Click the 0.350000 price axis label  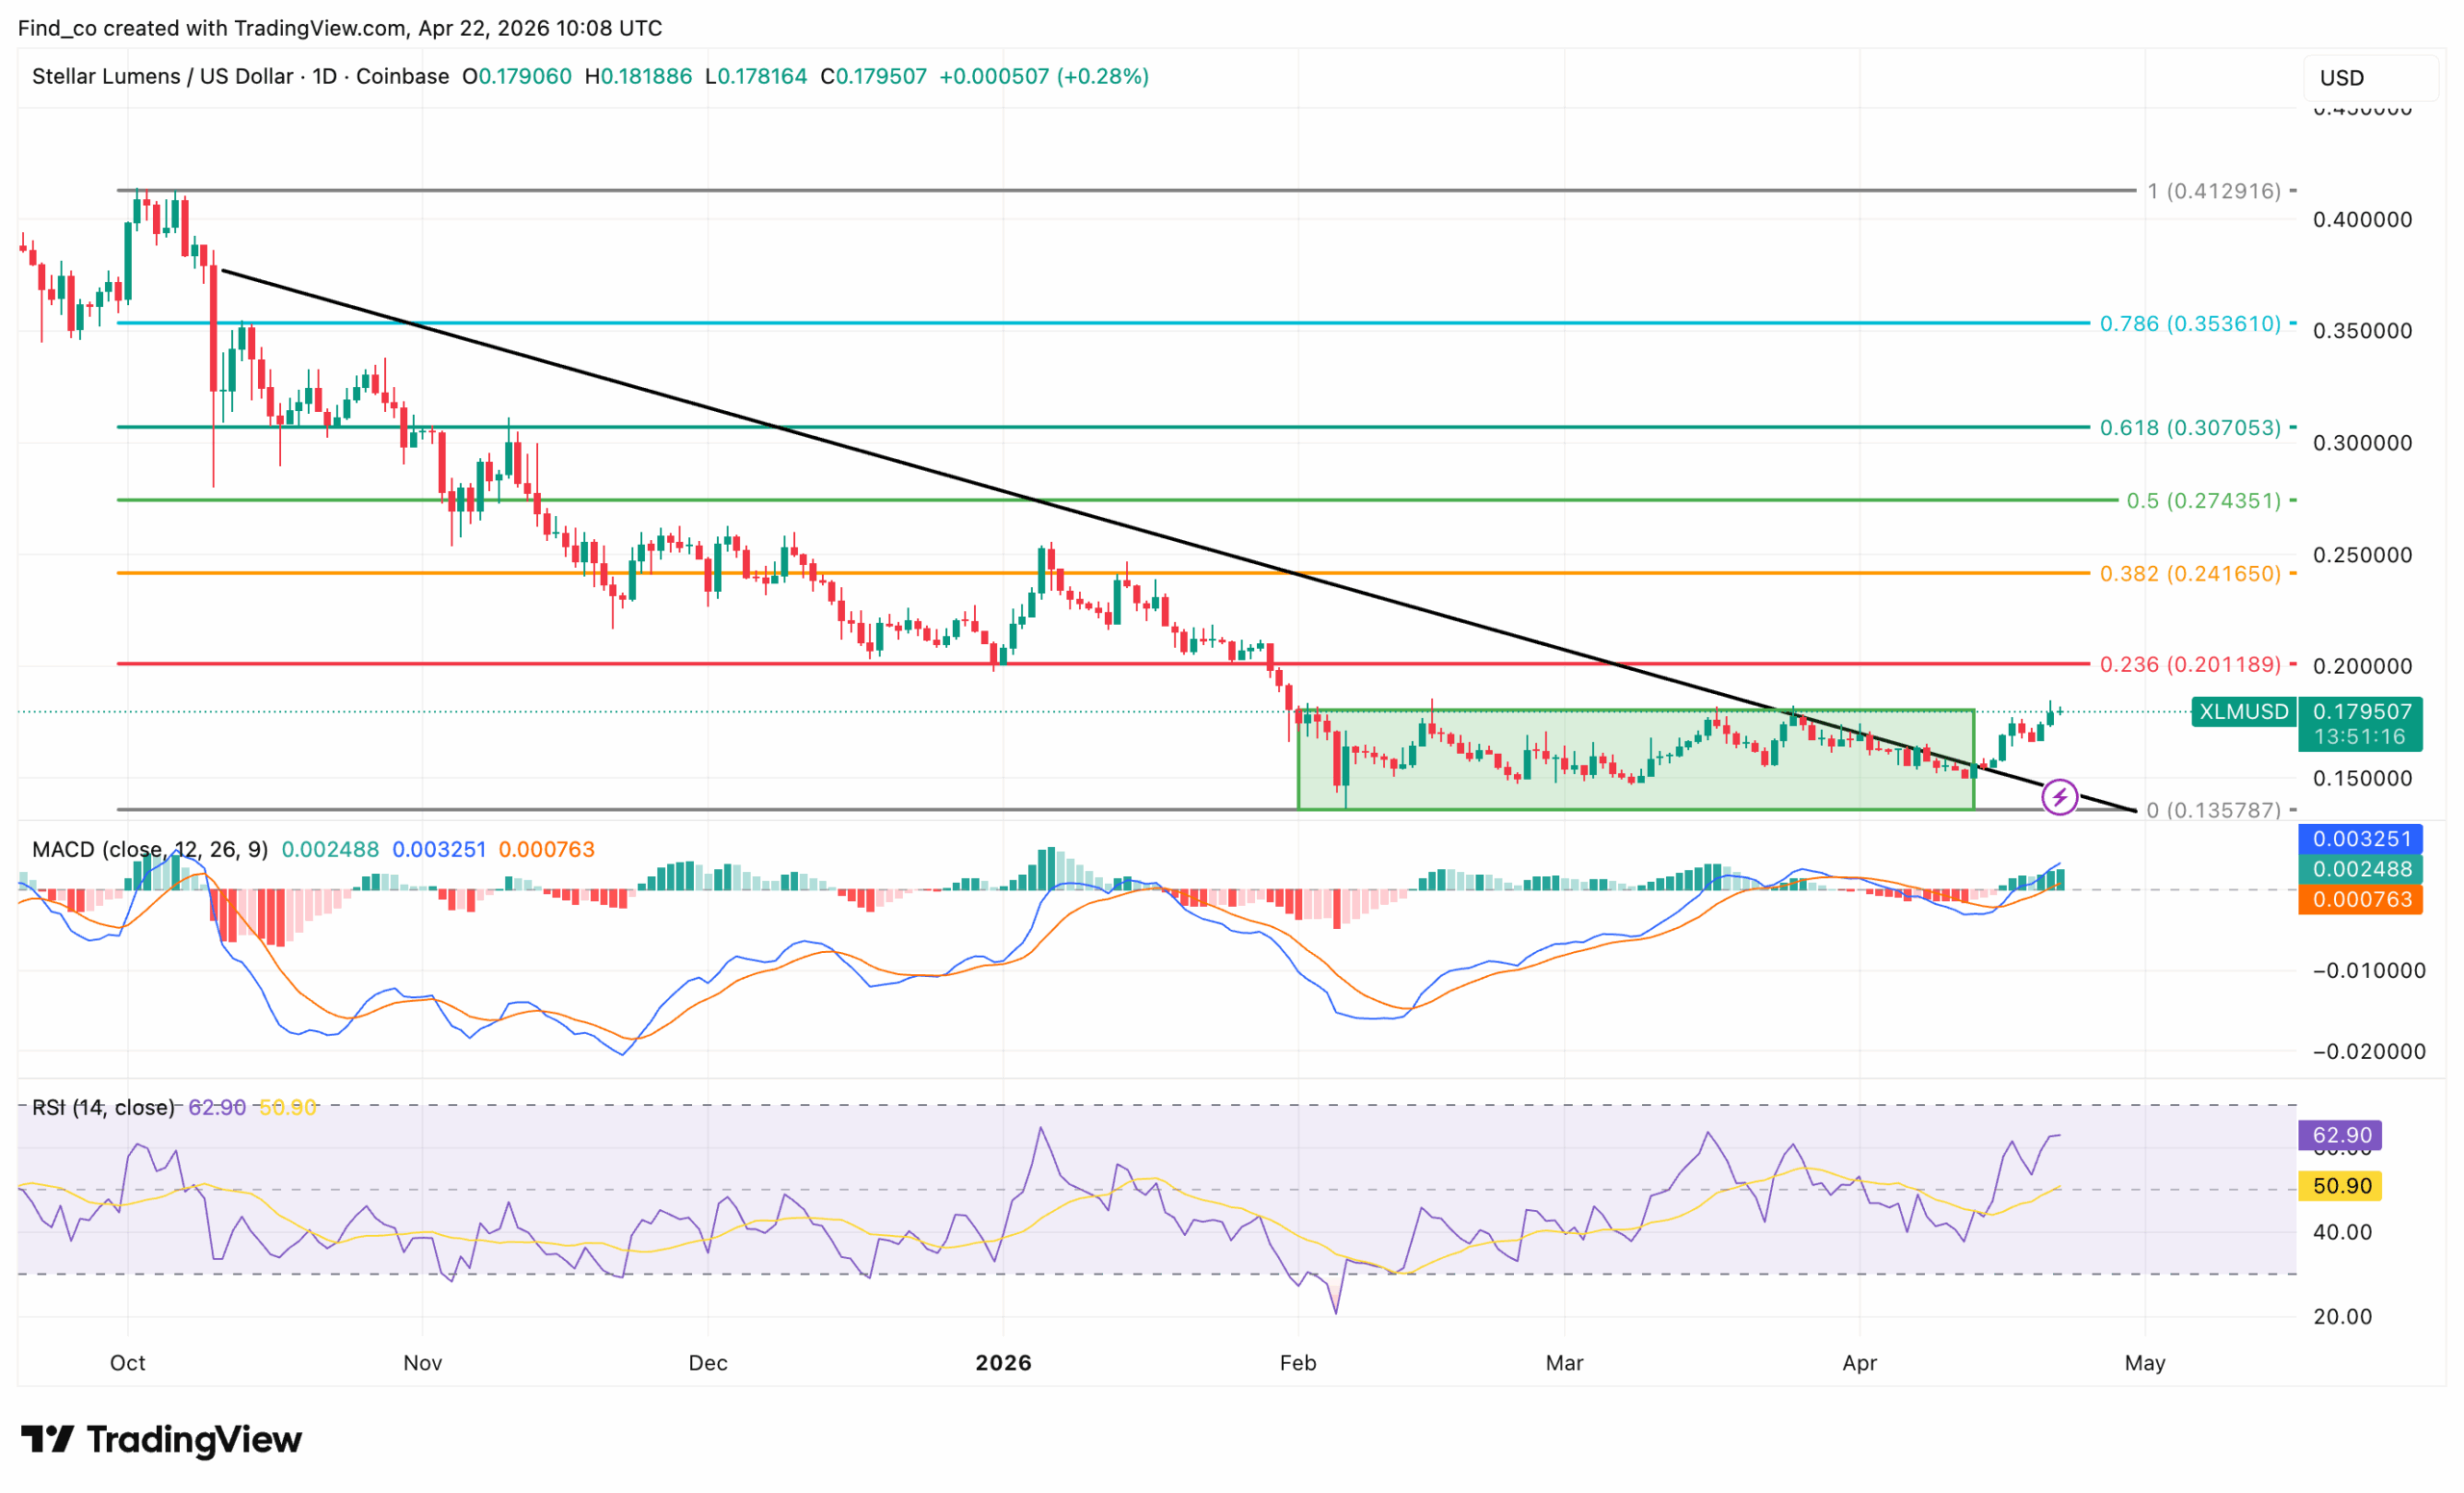click(x=2362, y=330)
